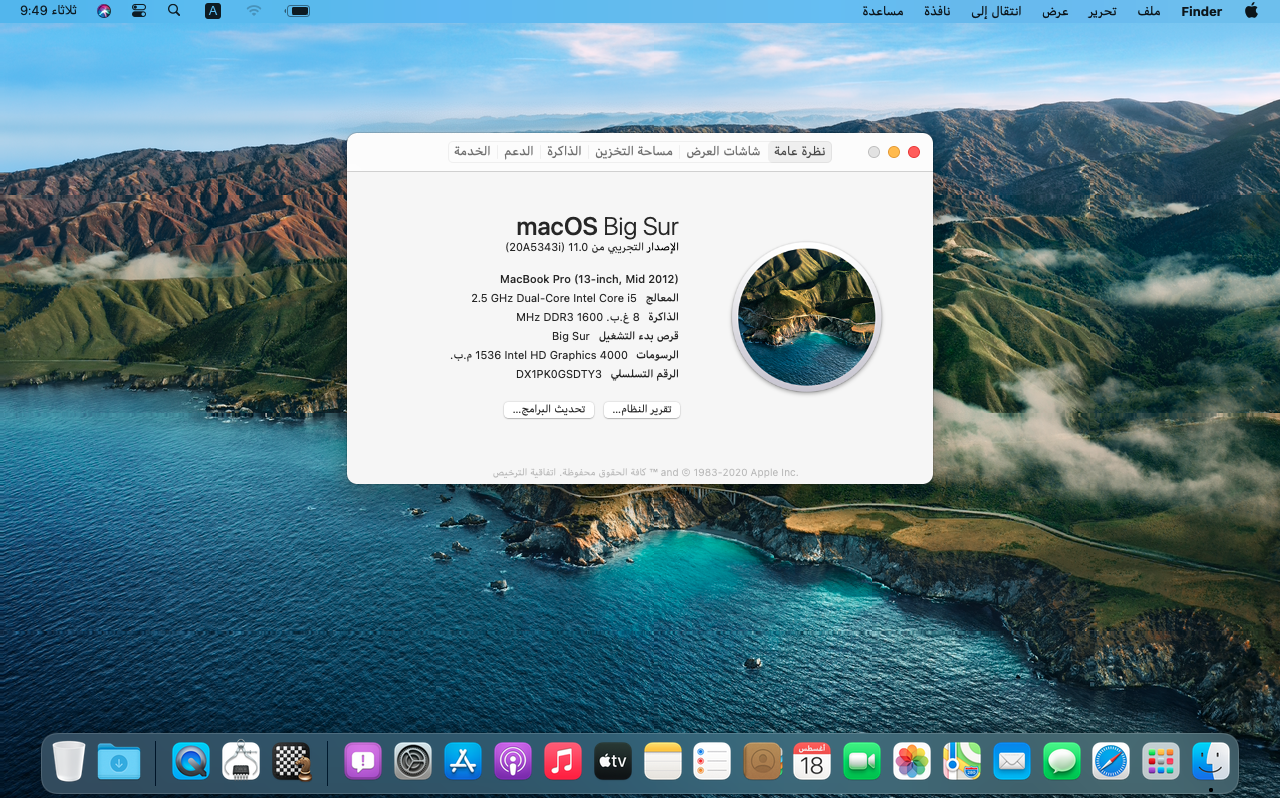Open Finder from the dock
This screenshot has height=798, width=1280.
click(1211, 761)
